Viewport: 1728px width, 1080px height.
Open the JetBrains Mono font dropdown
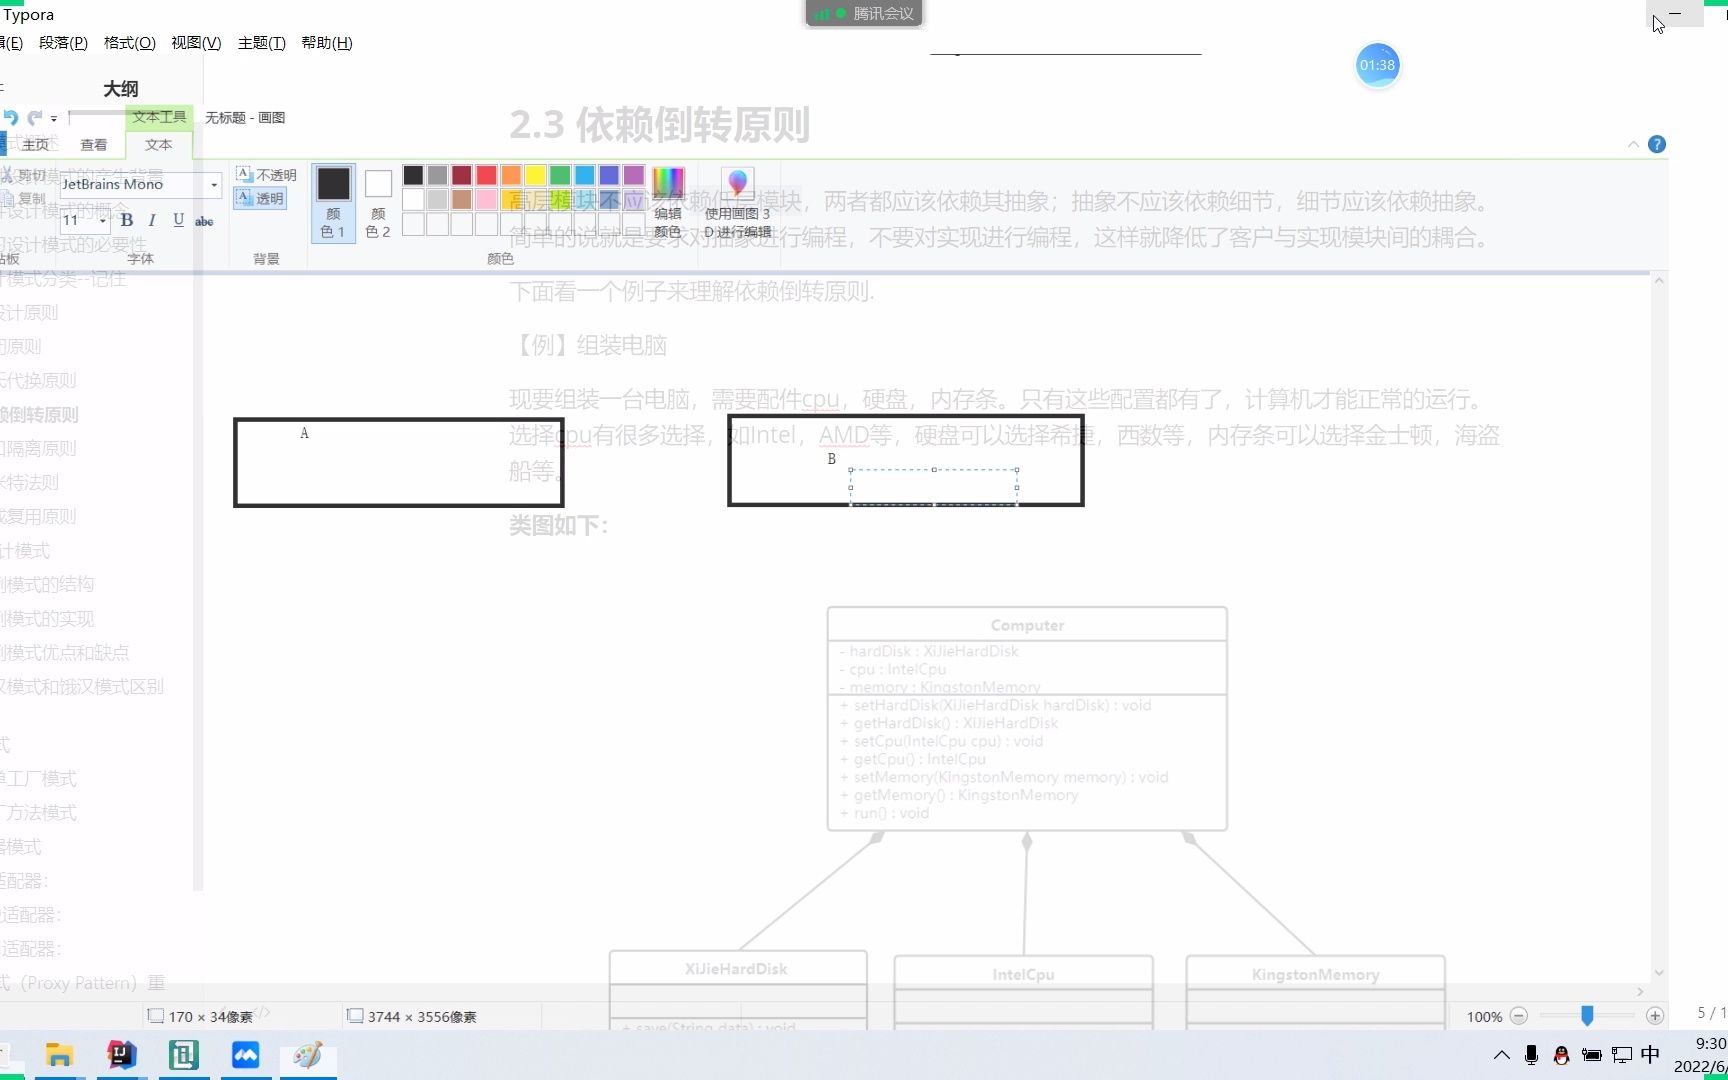pyautogui.click(x=214, y=185)
